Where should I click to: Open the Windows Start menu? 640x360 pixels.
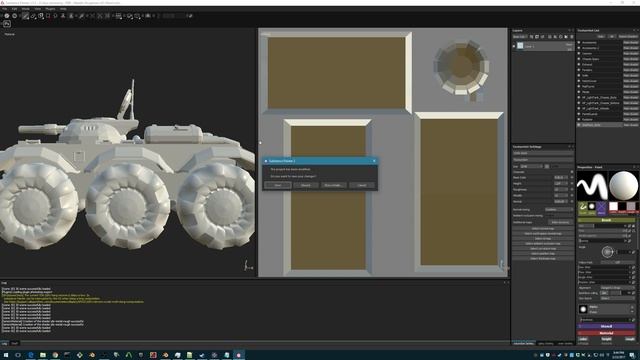tap(6, 355)
